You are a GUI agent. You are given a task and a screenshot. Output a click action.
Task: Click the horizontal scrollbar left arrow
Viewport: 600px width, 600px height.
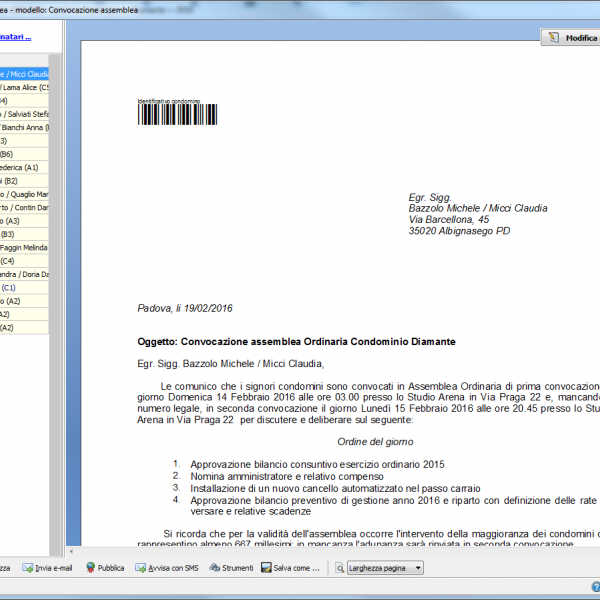[x=71, y=551]
